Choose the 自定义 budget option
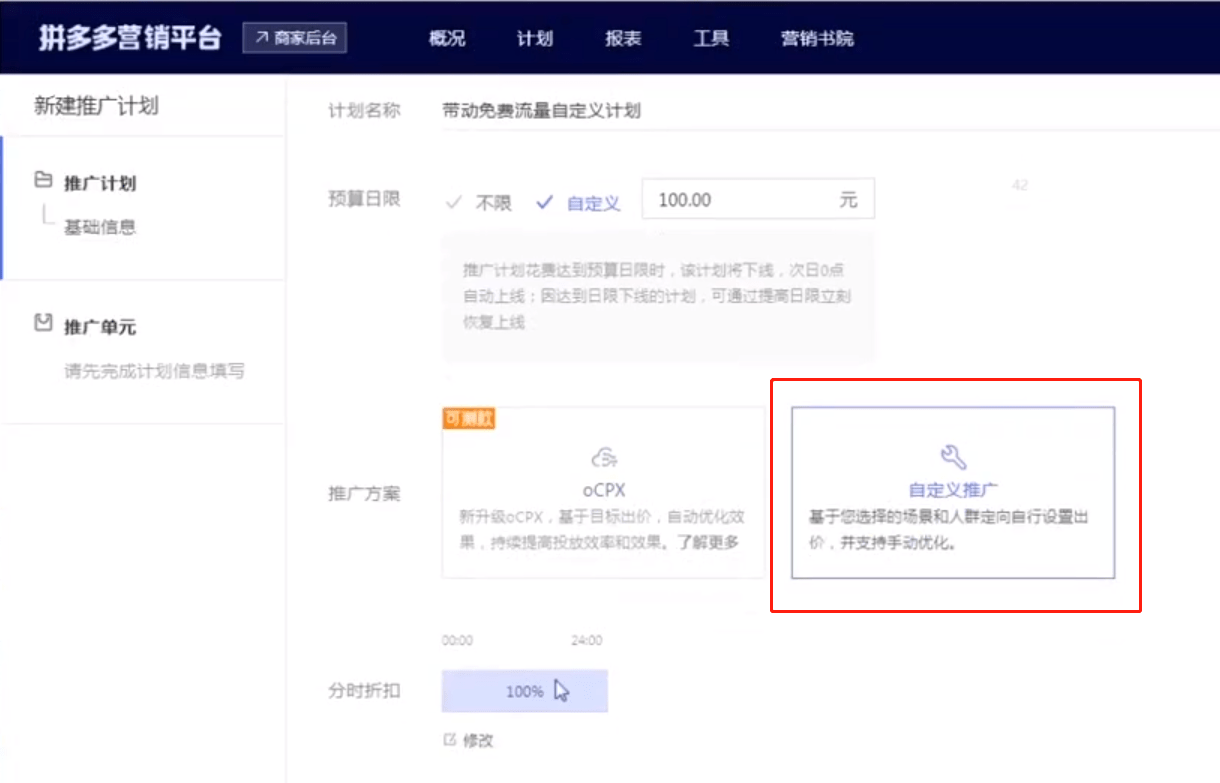1220x783 pixels. (x=578, y=202)
